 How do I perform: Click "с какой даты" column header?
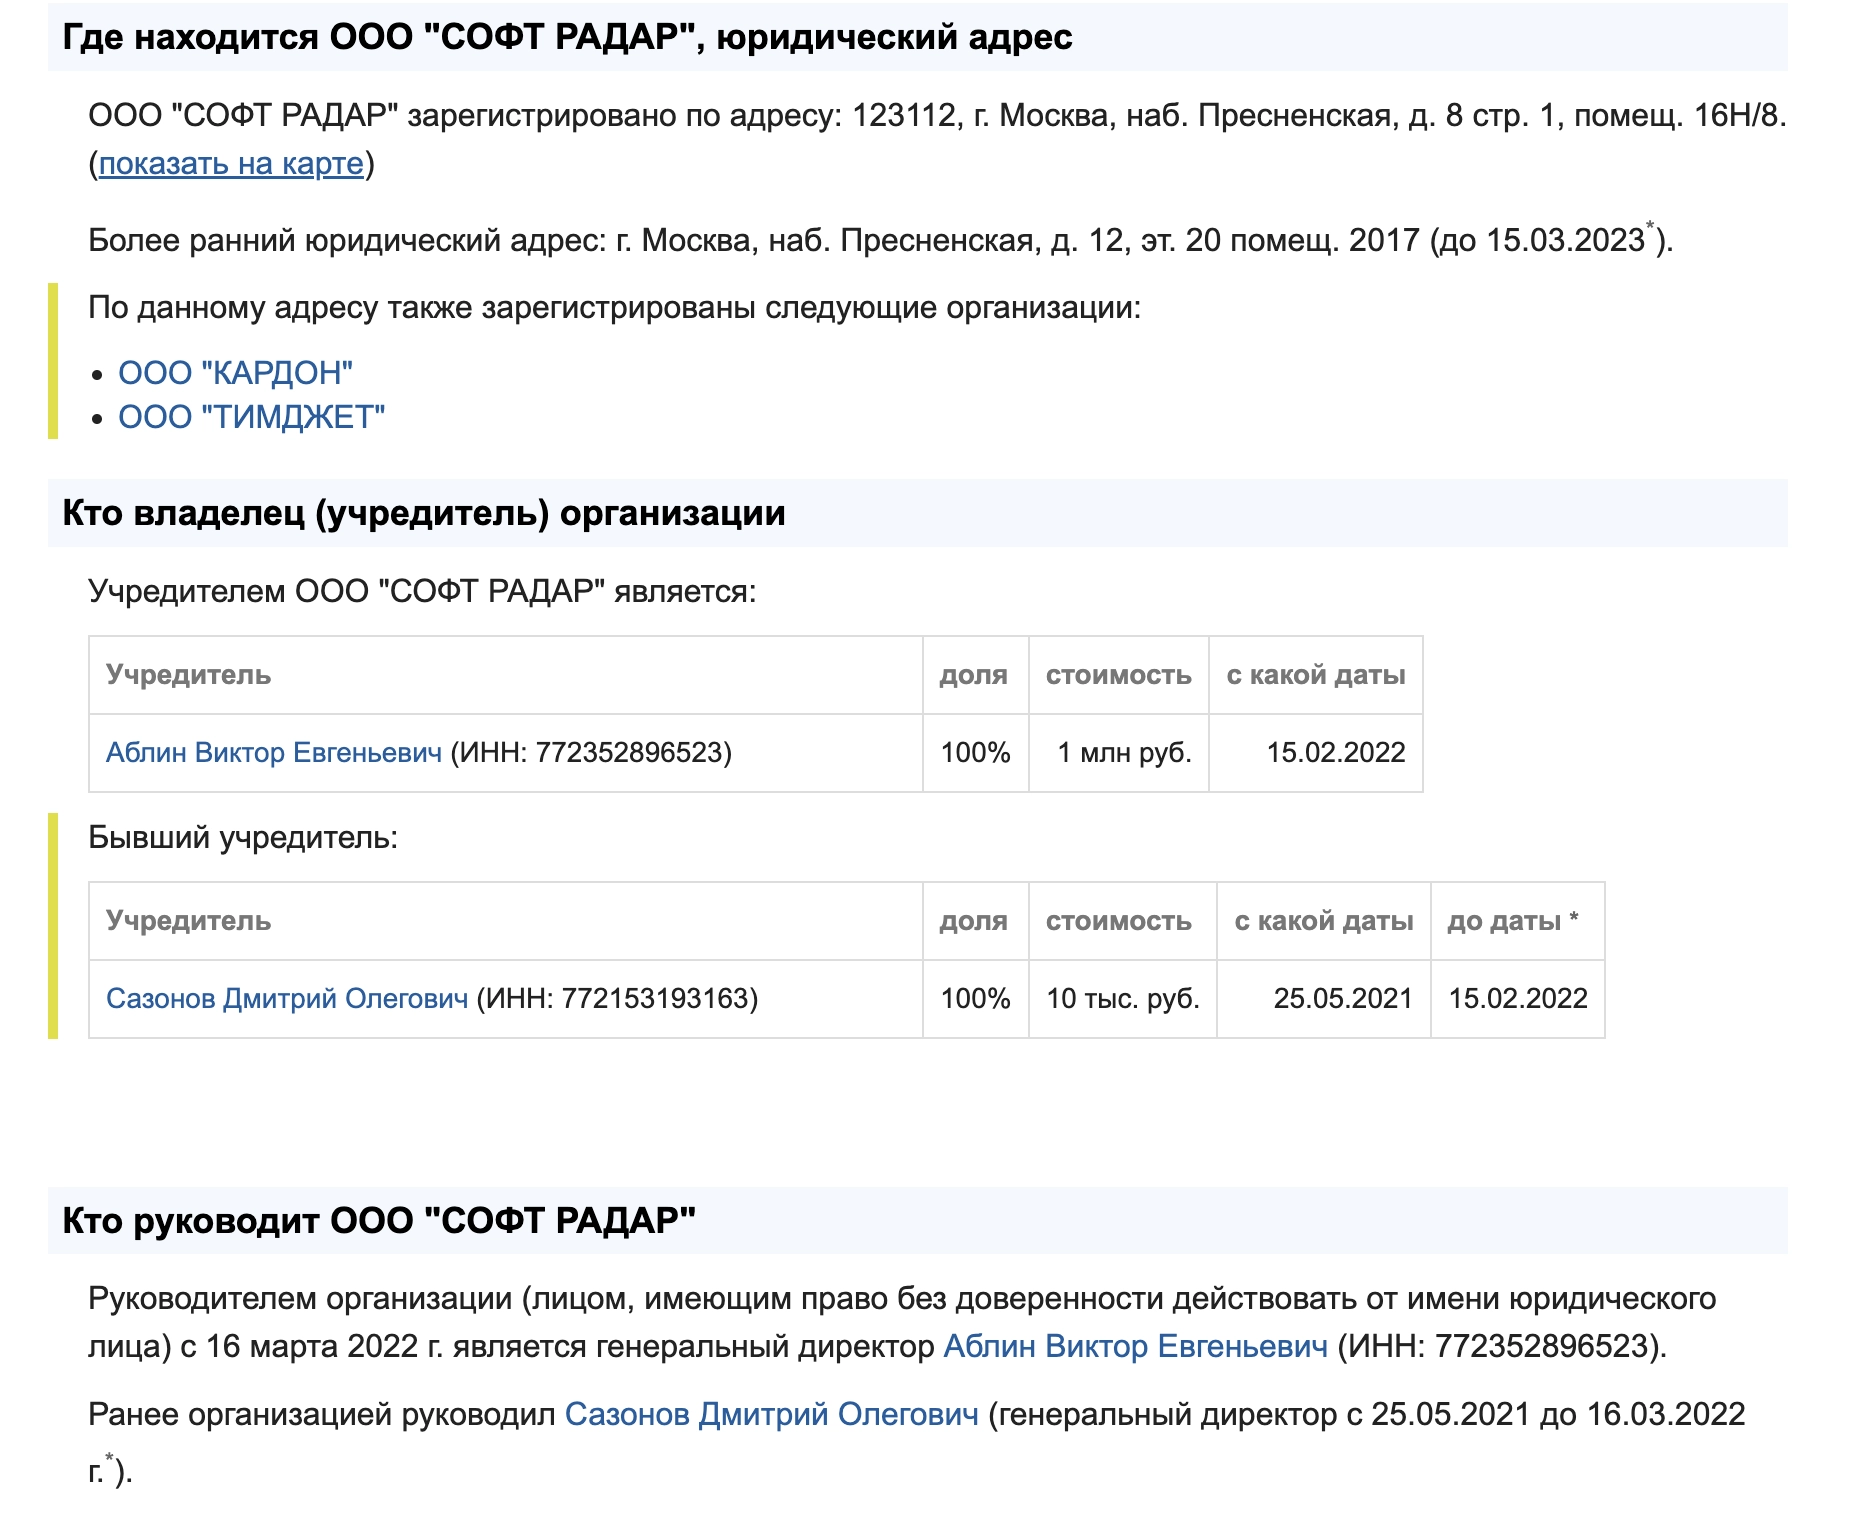(x=1316, y=676)
